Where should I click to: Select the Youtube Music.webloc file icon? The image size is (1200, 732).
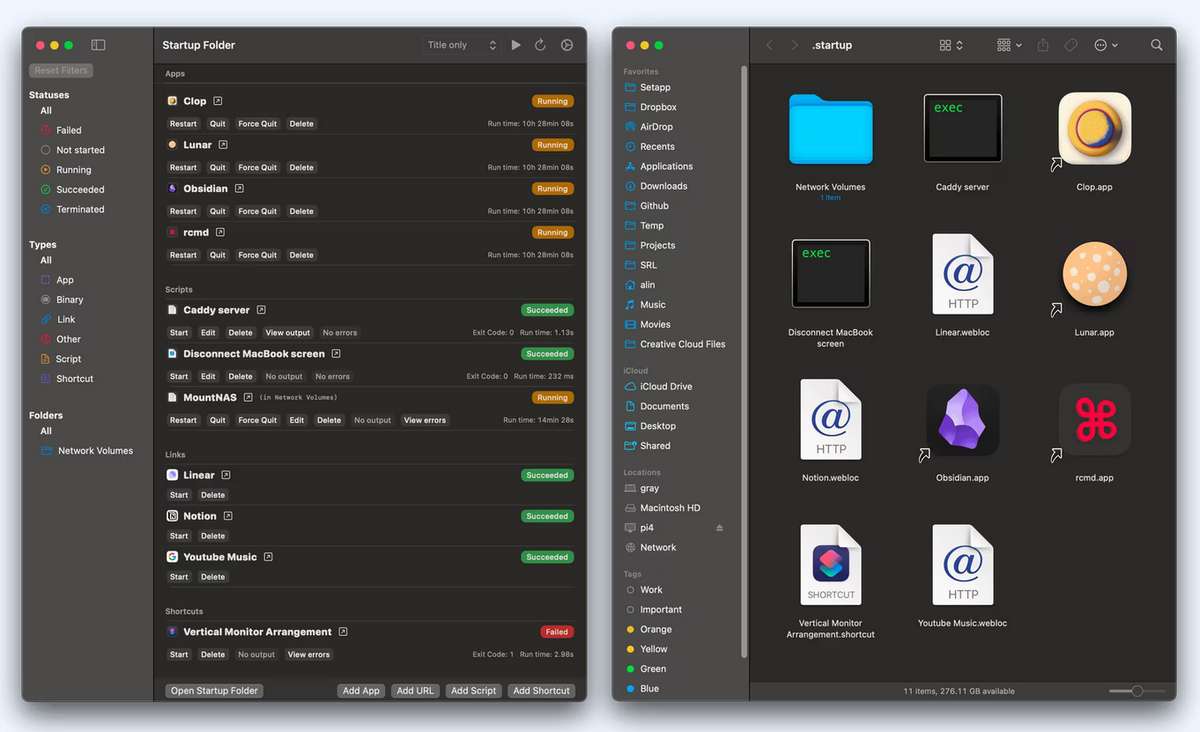[962, 564]
